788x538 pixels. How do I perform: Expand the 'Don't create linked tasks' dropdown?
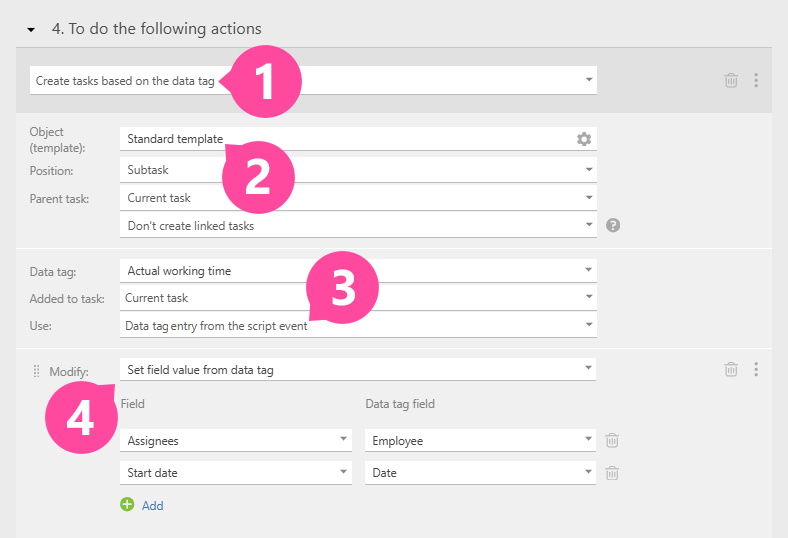588,226
